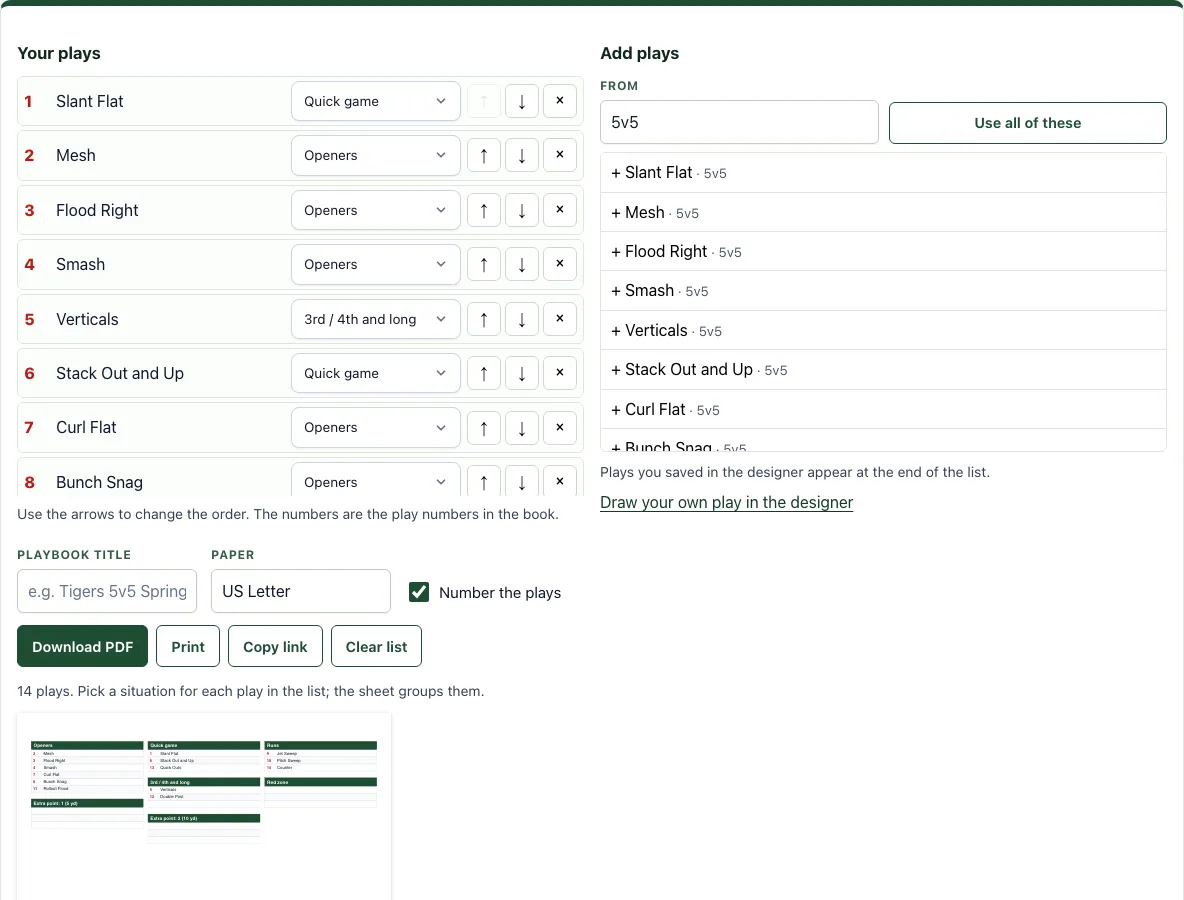Change the situation for Flood Right

click(375, 210)
